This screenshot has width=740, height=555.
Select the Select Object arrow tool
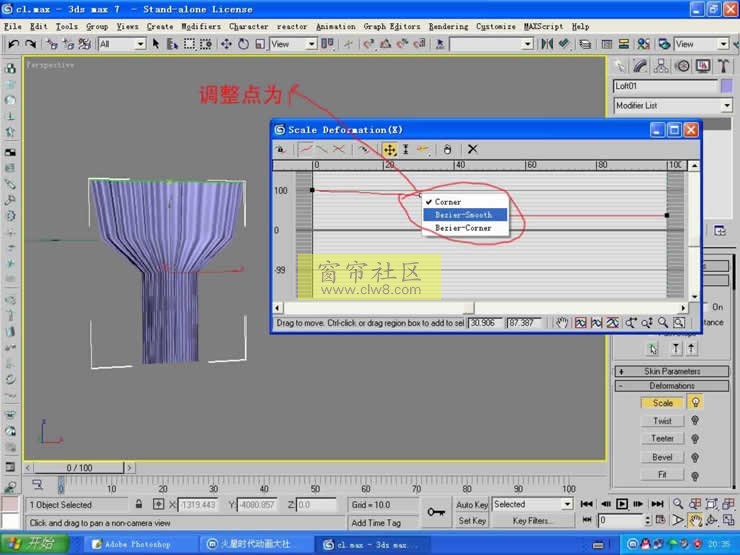coord(156,44)
